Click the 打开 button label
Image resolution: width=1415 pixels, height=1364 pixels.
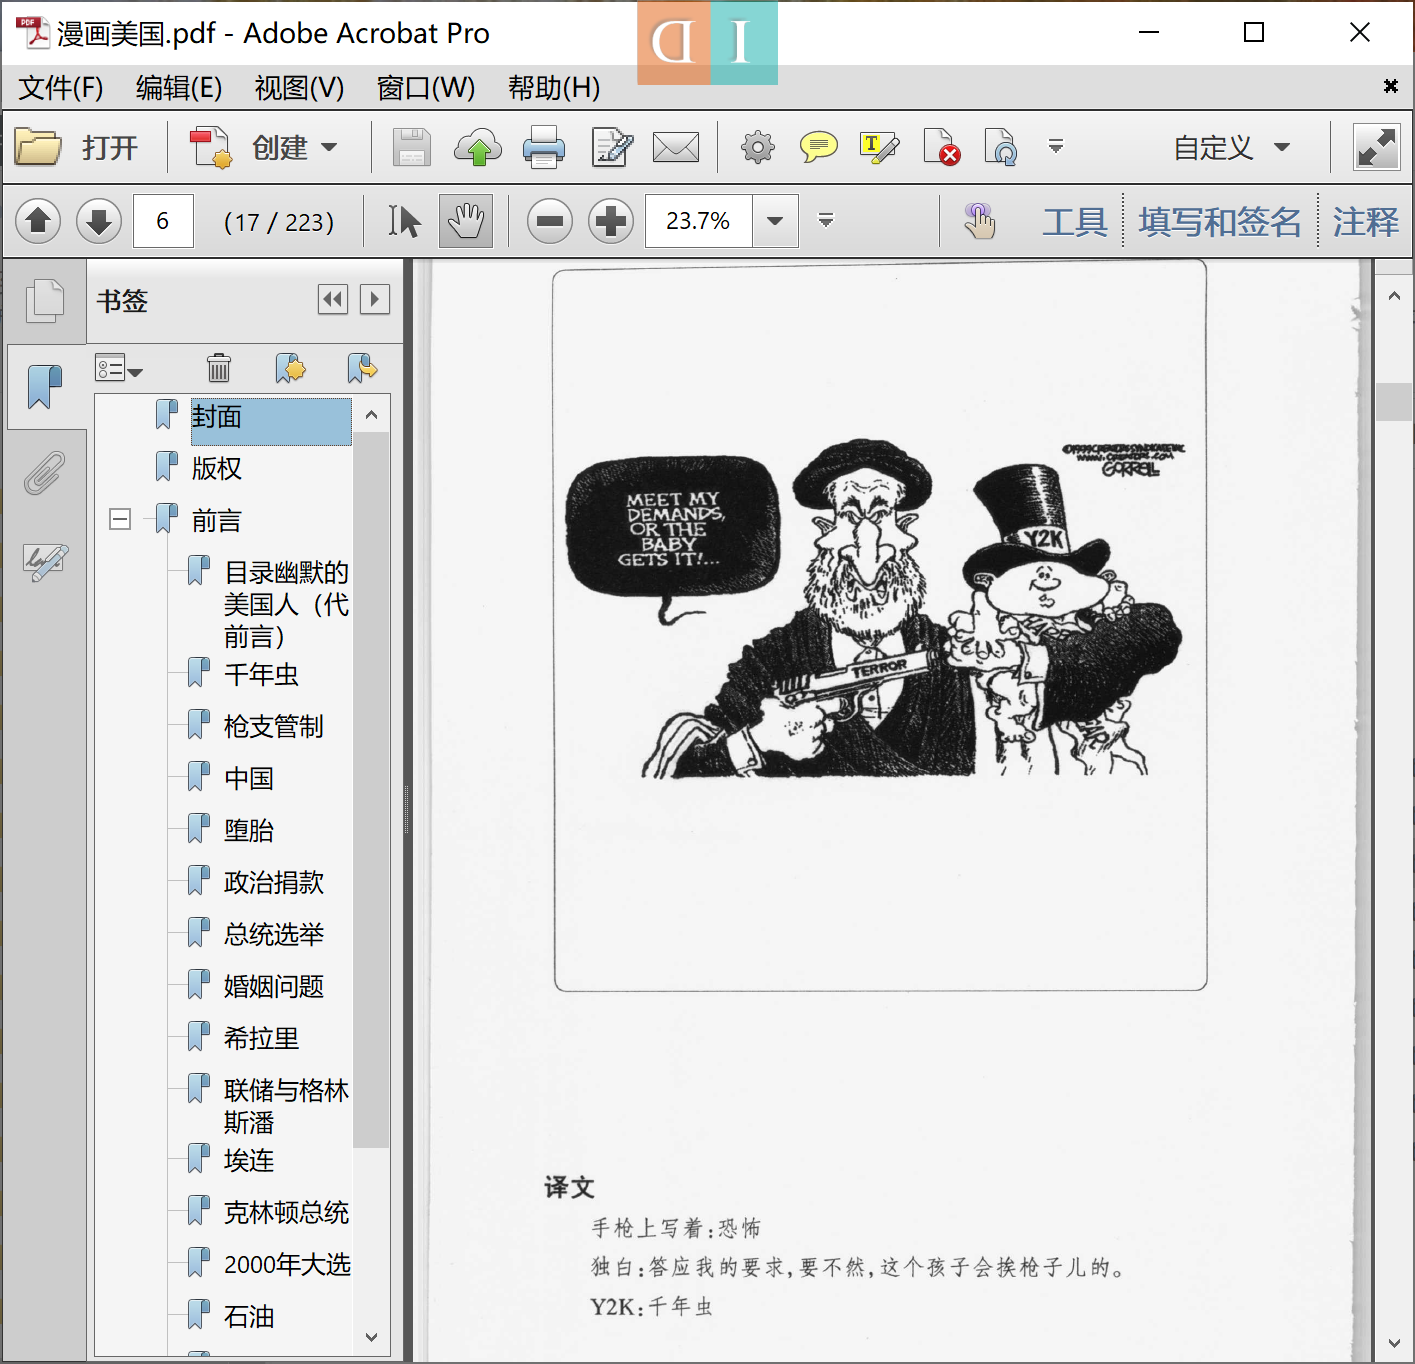pyautogui.click(x=110, y=148)
